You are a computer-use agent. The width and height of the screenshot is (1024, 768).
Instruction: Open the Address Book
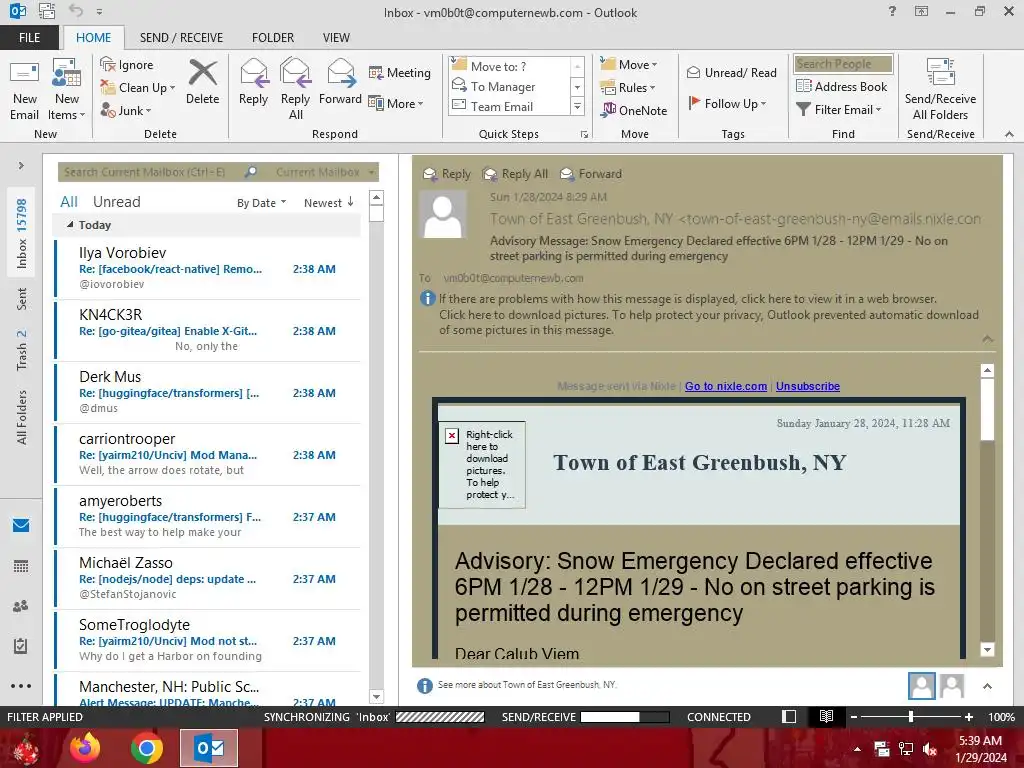point(842,86)
